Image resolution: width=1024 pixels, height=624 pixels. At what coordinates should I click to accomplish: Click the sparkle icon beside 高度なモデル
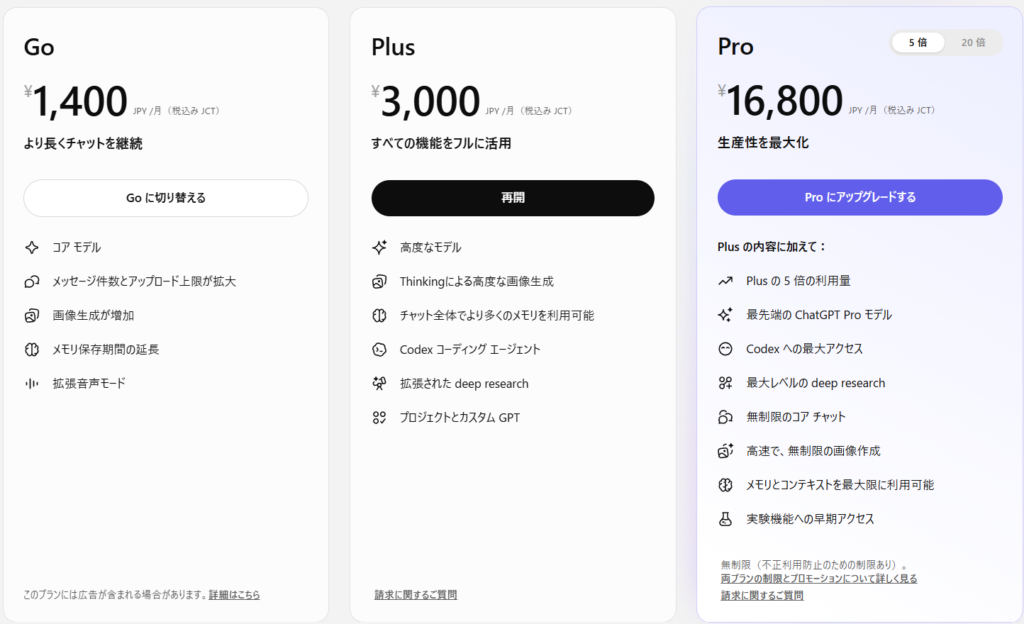379,247
